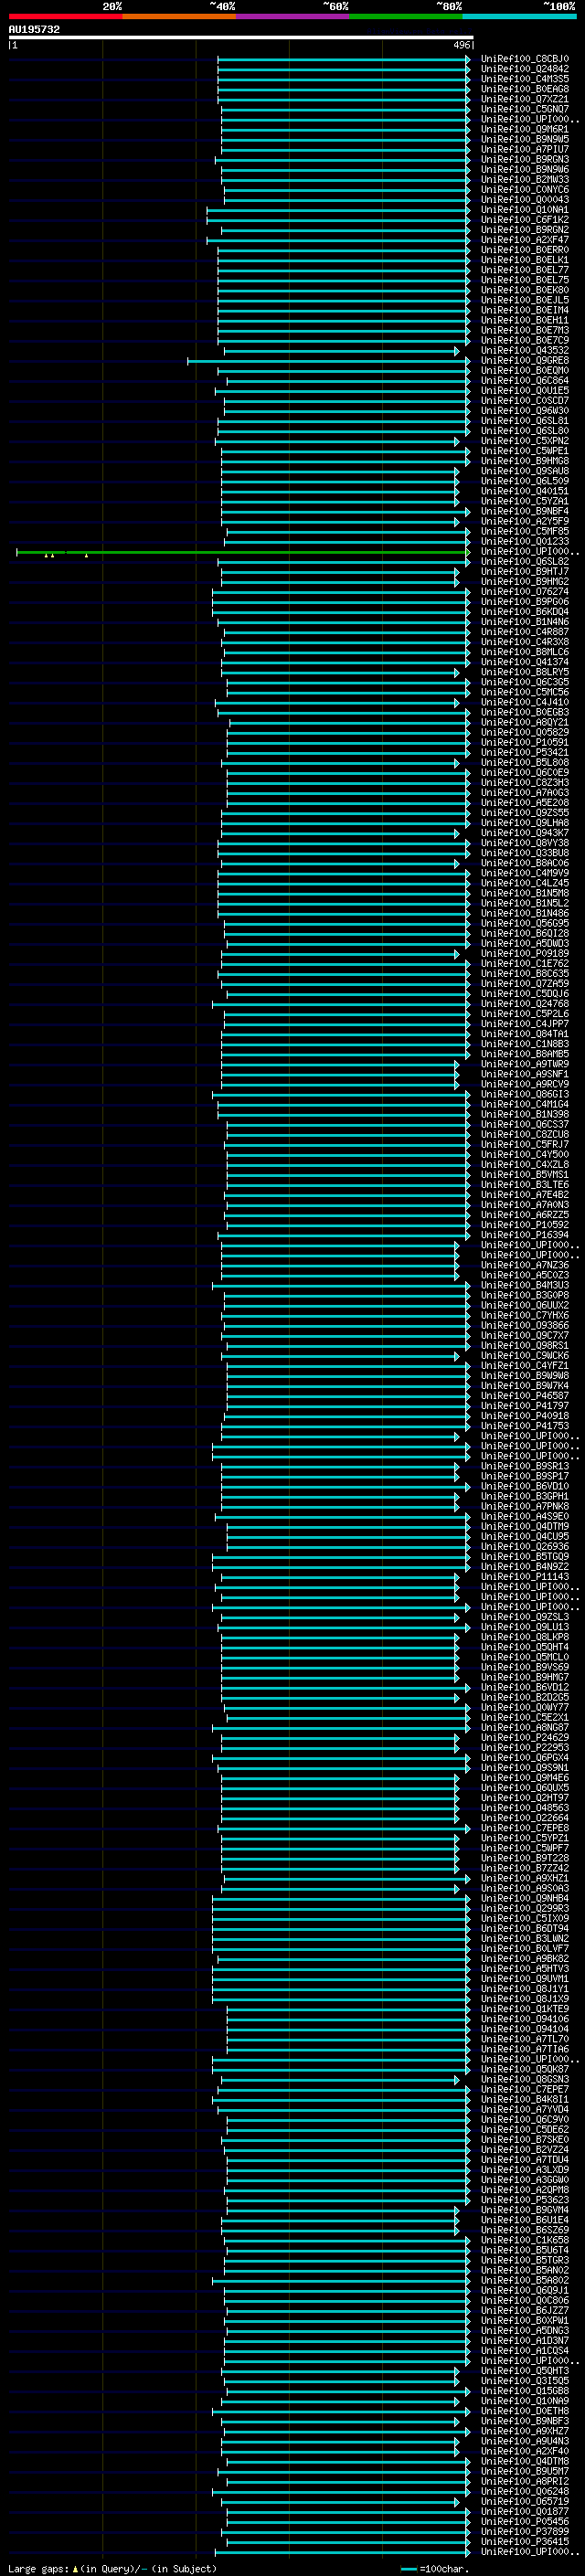Select the UniRef100_Q41374 label
585x2576 pixels.
pyautogui.click(x=525, y=662)
